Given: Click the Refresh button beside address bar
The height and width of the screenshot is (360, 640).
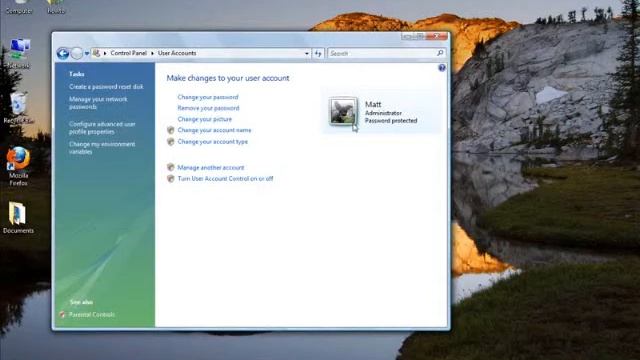Looking at the screenshot, I should (318, 53).
